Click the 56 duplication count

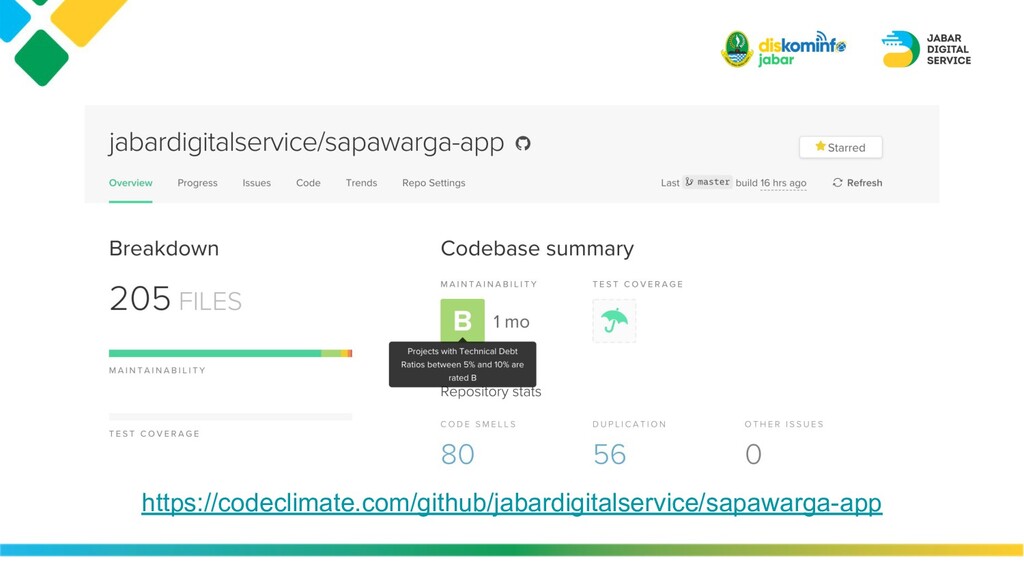point(609,454)
